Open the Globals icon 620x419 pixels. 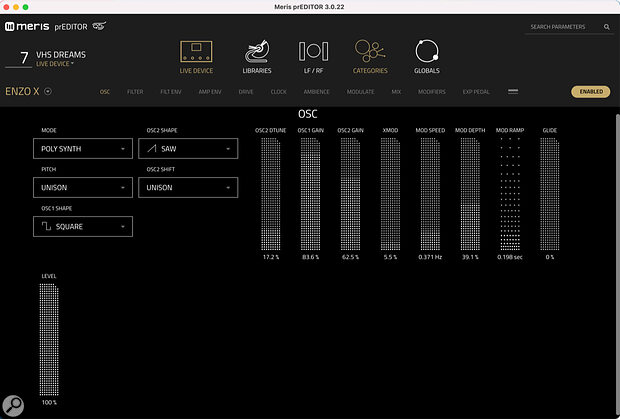[427, 51]
